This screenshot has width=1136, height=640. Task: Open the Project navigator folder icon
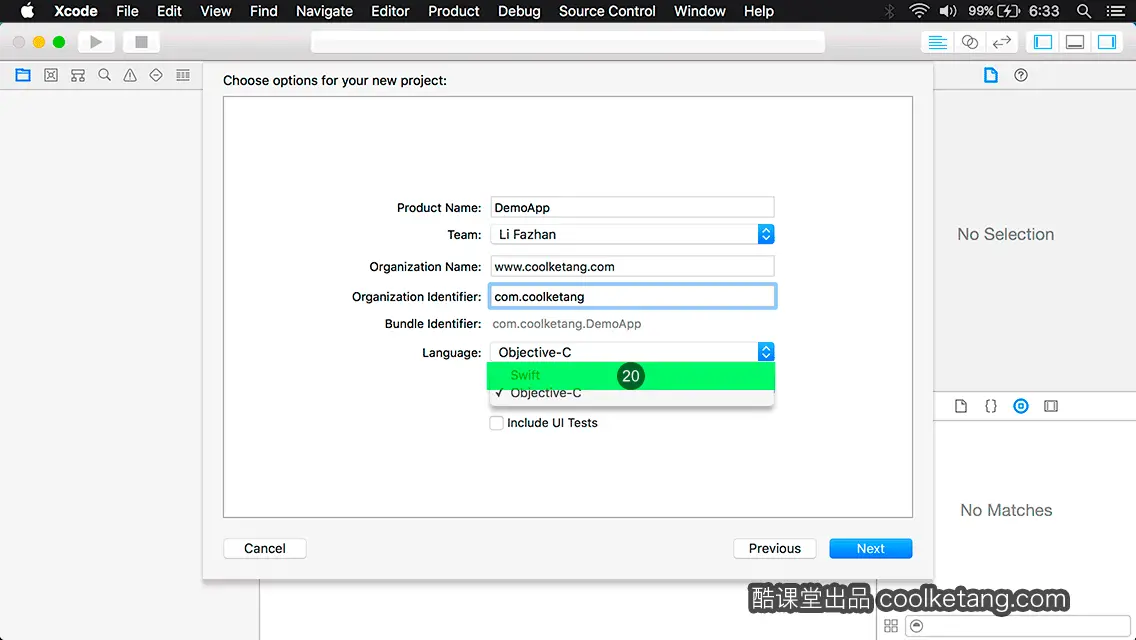coord(23,75)
